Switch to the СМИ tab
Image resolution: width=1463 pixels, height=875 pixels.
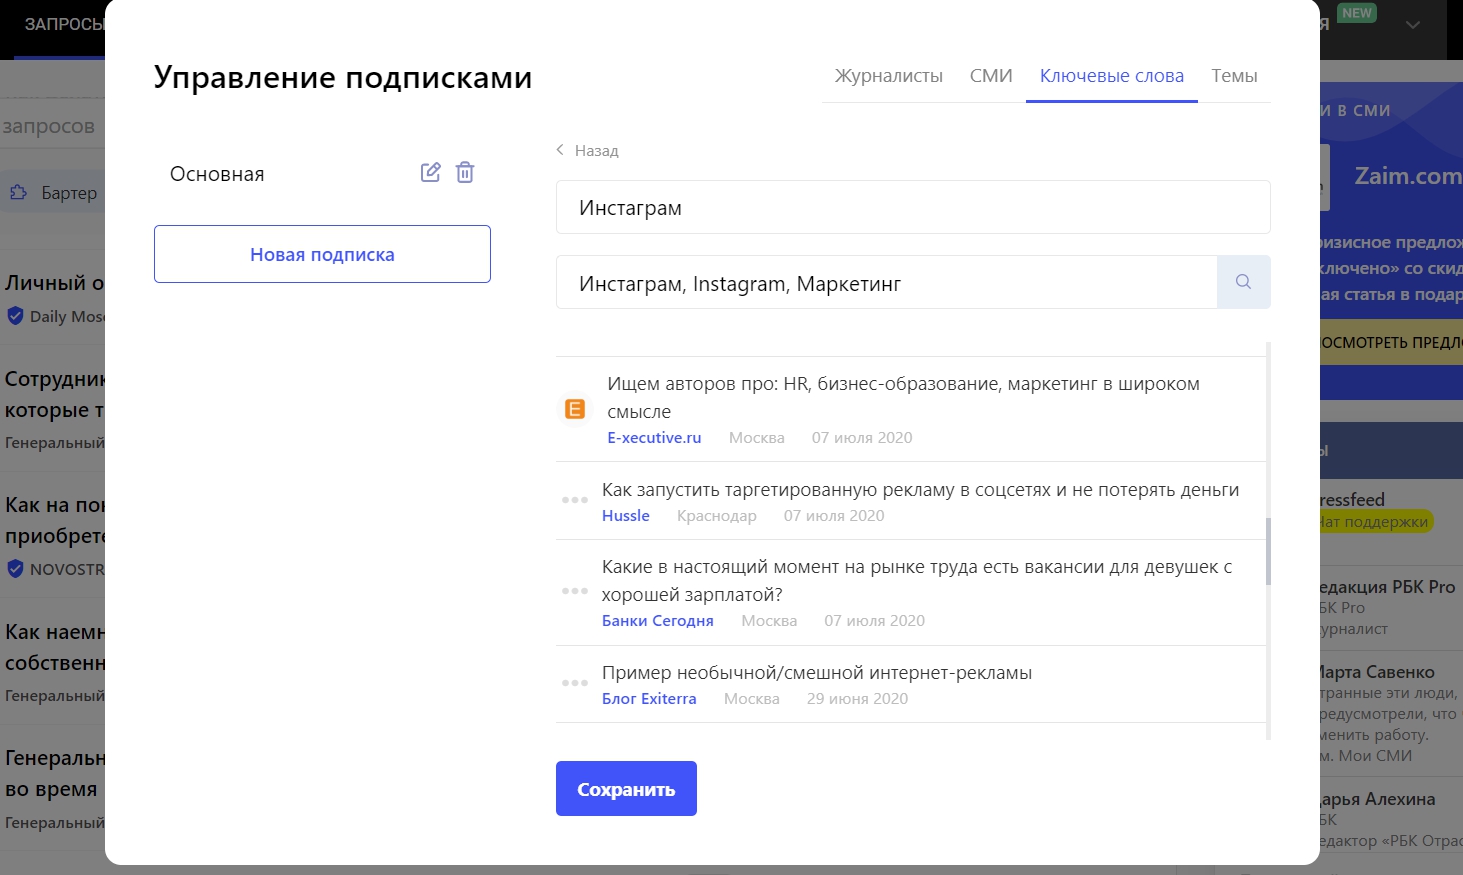point(991,76)
